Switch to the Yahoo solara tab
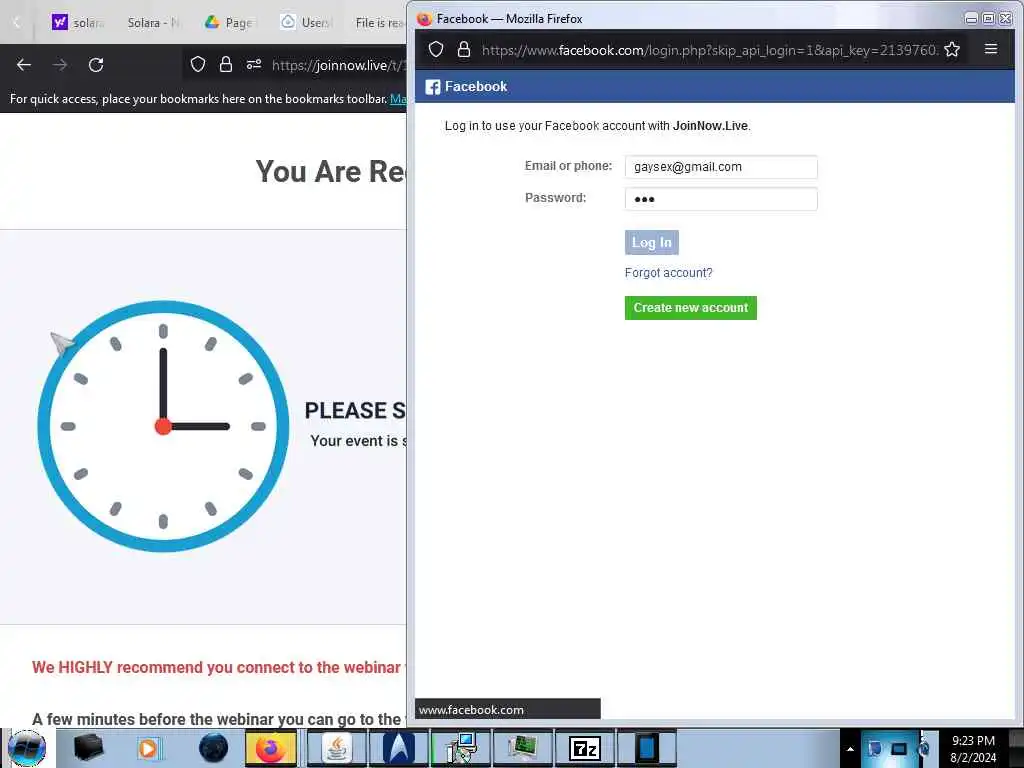Image resolution: width=1024 pixels, height=768 pixels. coord(78,23)
